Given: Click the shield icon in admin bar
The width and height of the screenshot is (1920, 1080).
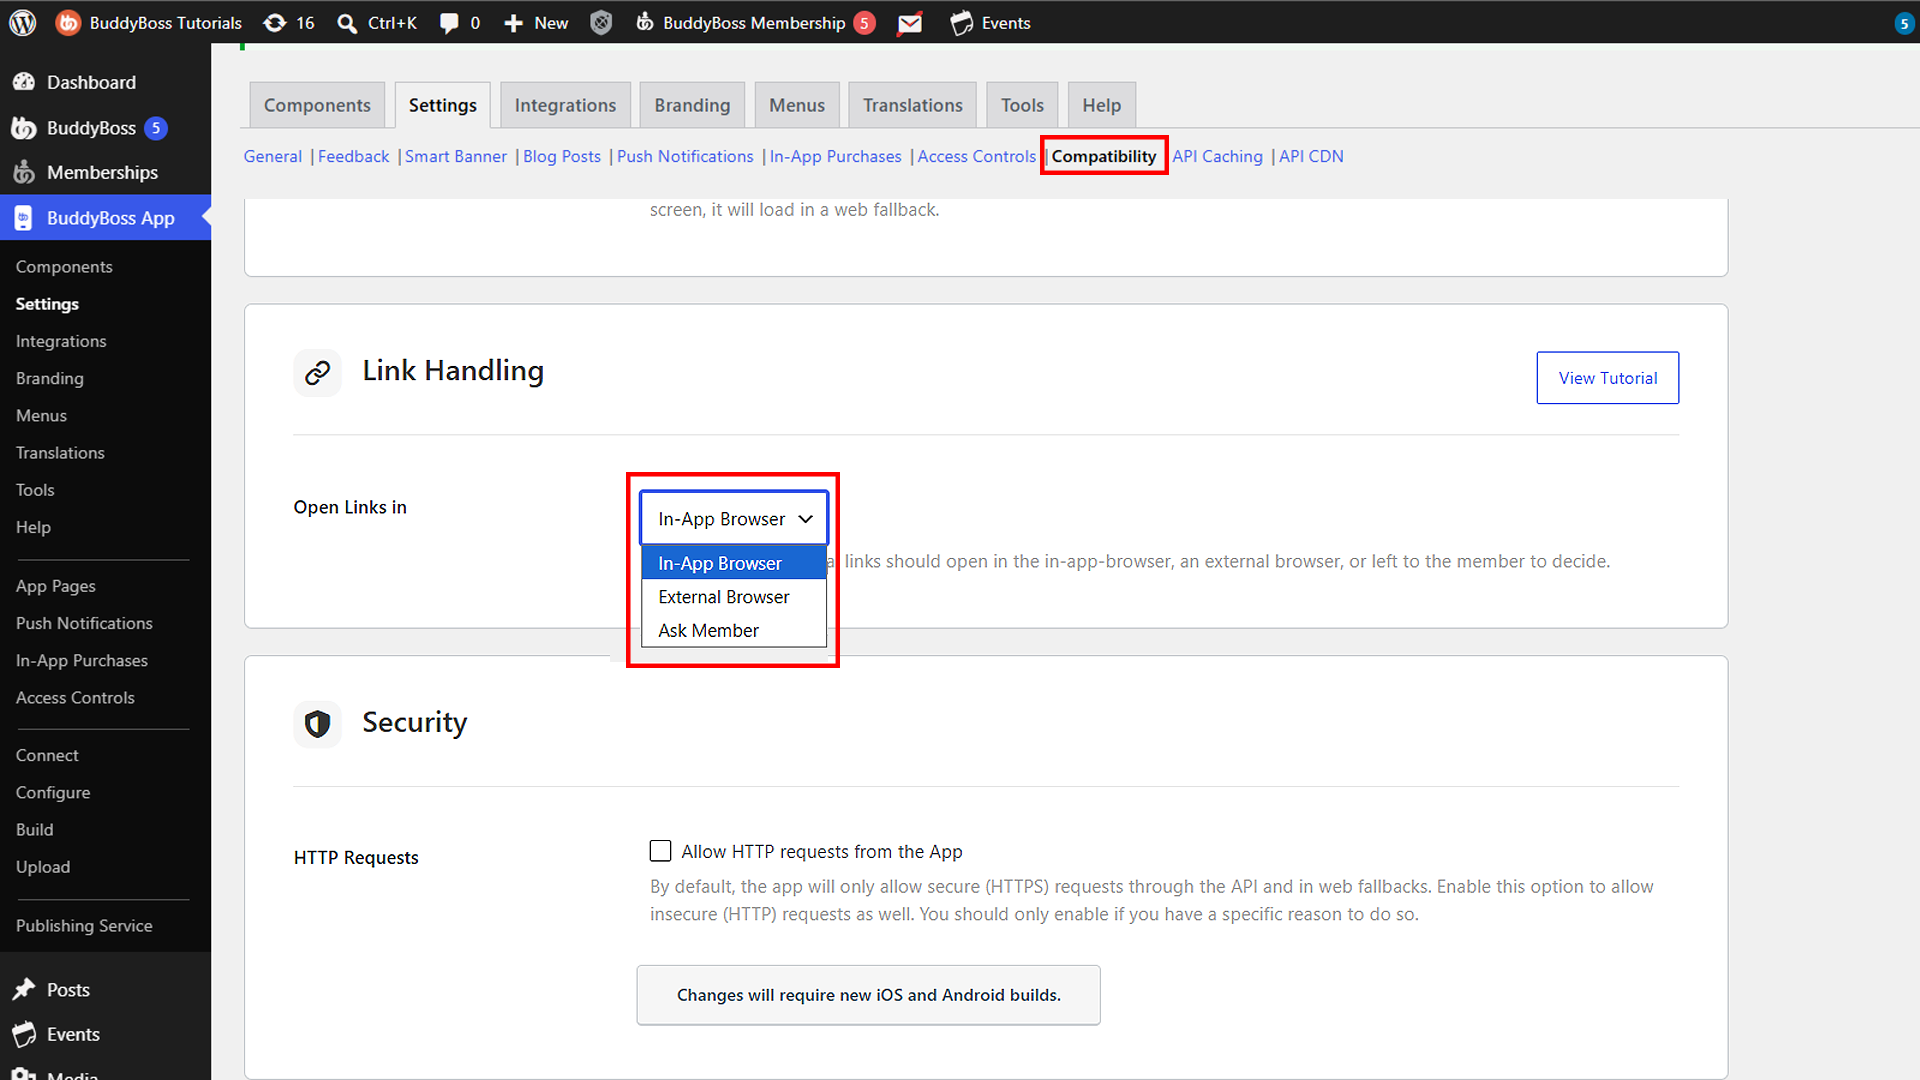Looking at the screenshot, I should [x=601, y=22].
